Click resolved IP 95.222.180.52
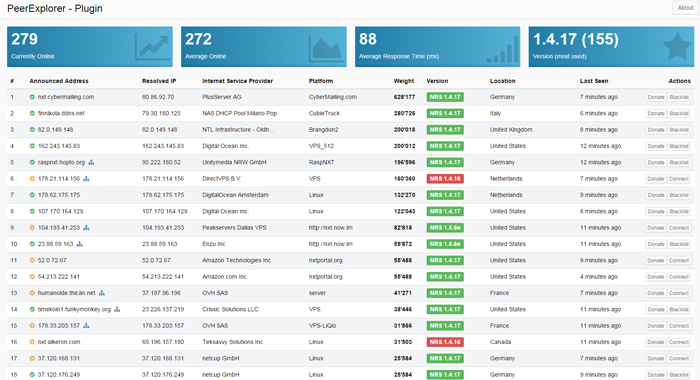 pos(161,163)
